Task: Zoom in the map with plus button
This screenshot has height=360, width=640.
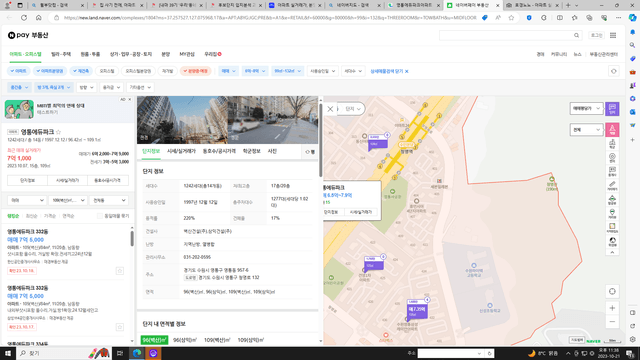Action: 612,308
